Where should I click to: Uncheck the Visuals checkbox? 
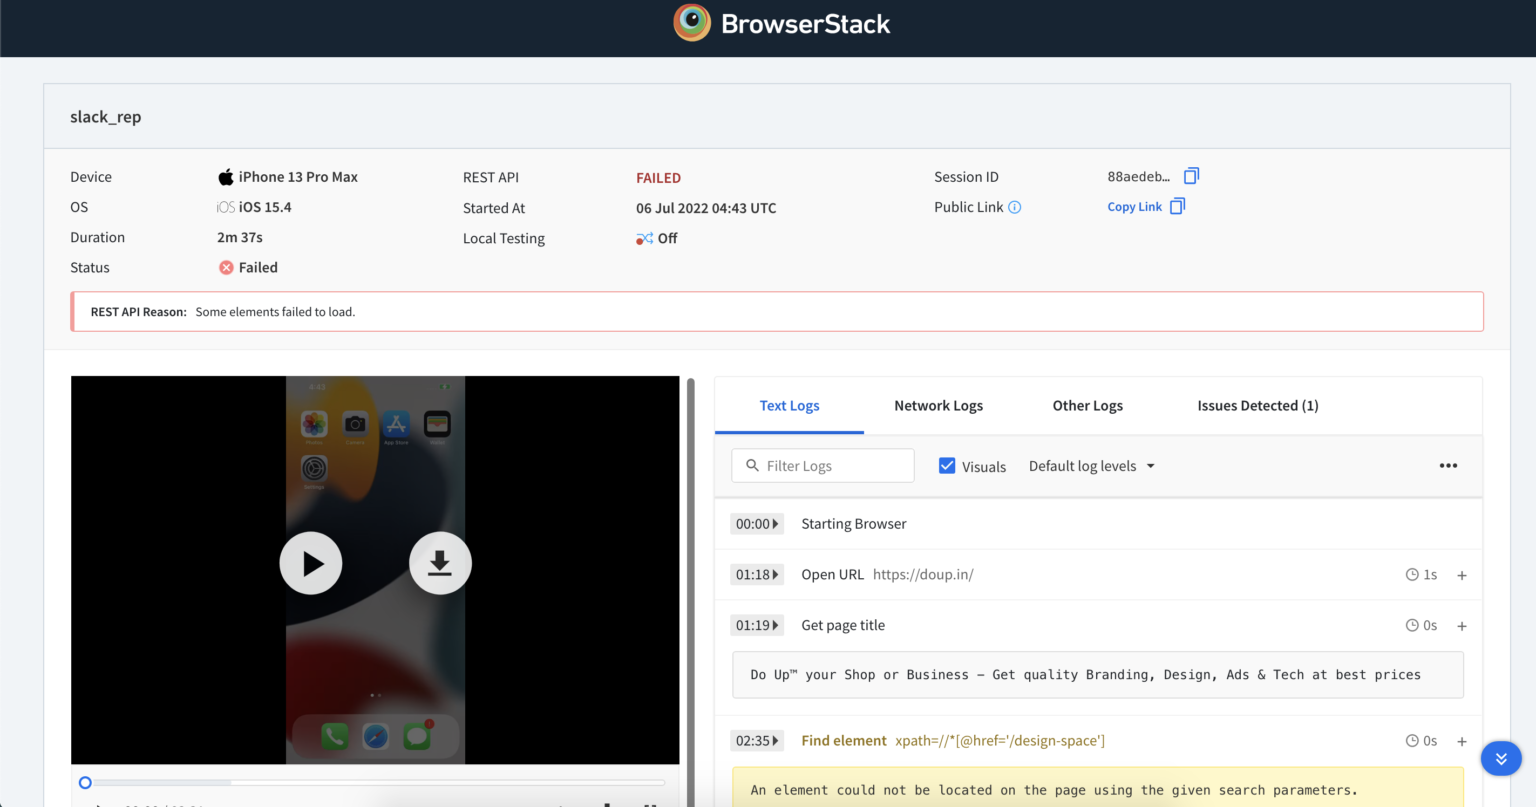(946, 465)
